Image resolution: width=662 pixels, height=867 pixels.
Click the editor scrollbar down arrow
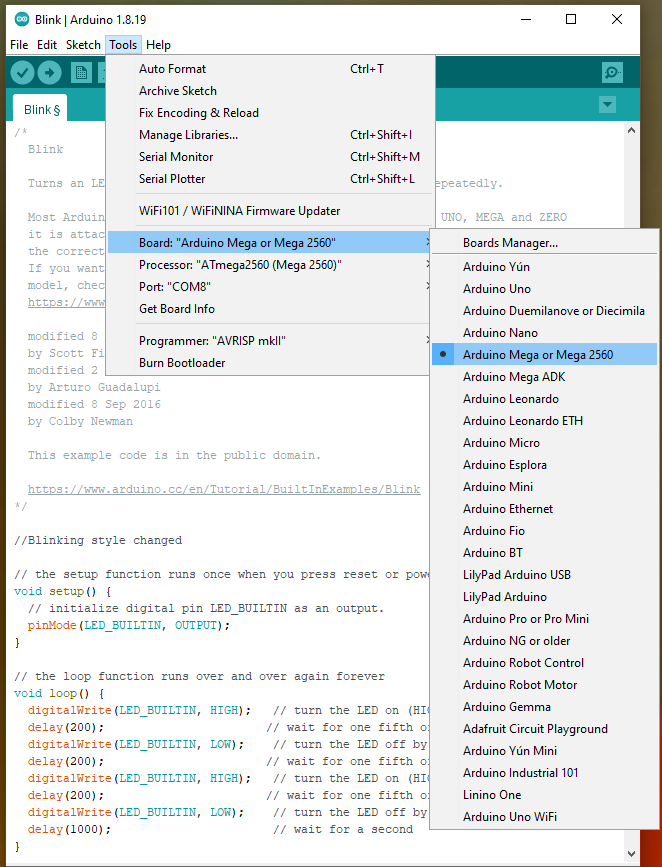pos(631,854)
